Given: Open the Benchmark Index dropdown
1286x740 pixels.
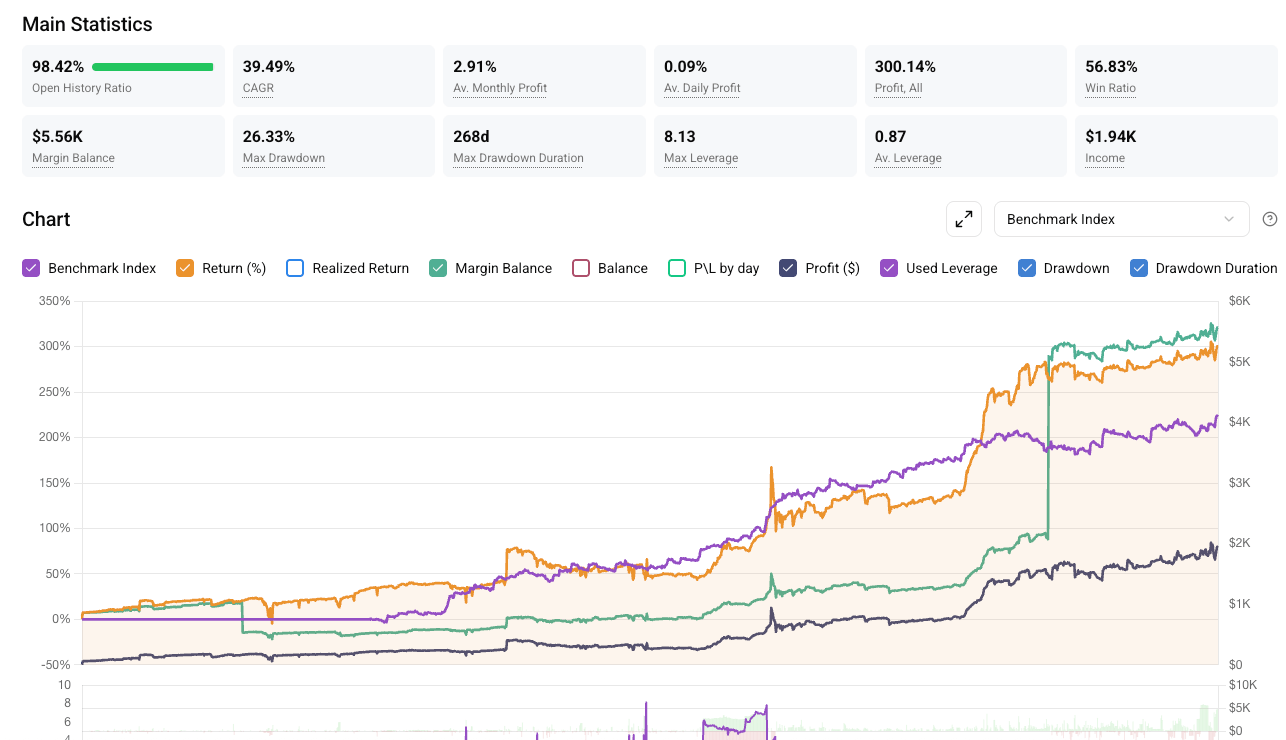Looking at the screenshot, I should [x=1120, y=219].
